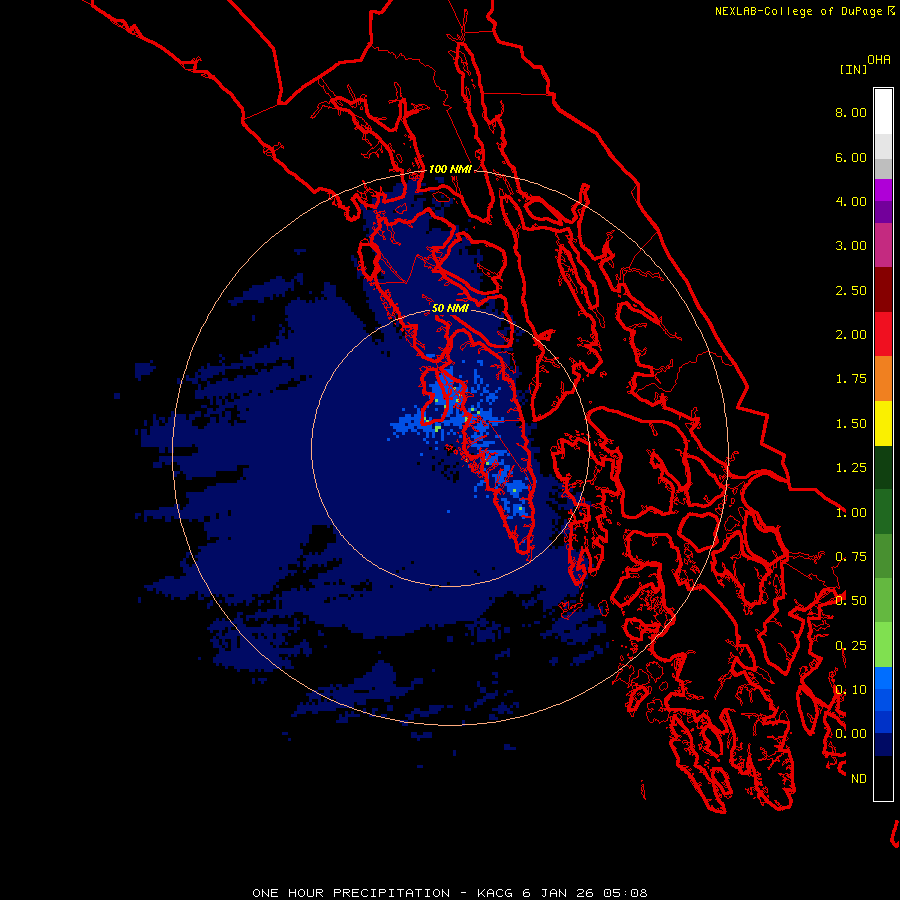Select the 1.75 legend value

click(851, 379)
